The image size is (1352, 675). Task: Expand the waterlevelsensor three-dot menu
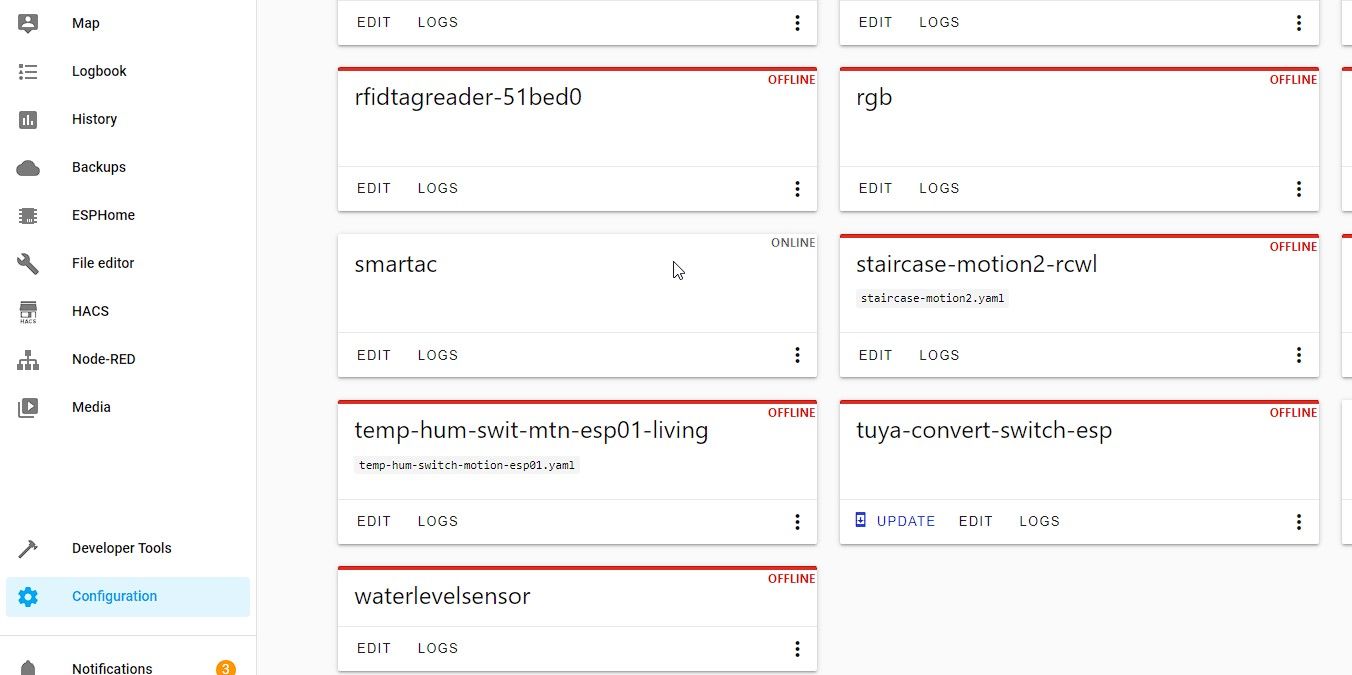[797, 648]
